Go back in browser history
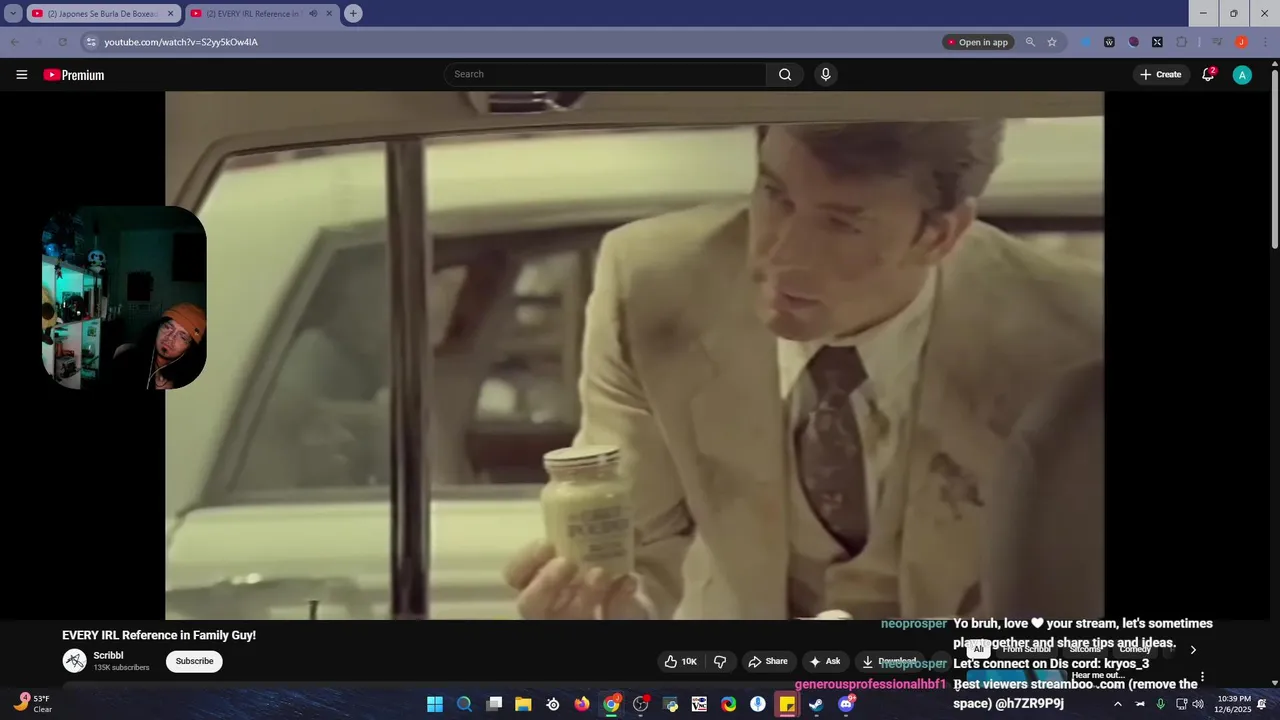This screenshot has height=720, width=1280. 14,42
